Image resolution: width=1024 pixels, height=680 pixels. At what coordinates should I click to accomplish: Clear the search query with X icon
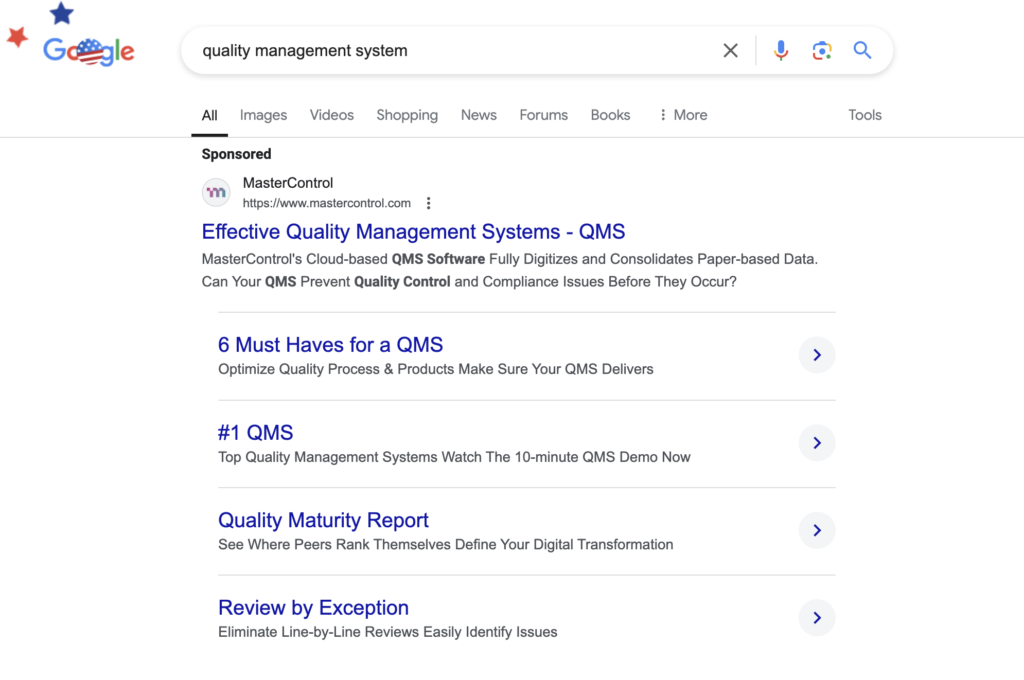pos(731,51)
